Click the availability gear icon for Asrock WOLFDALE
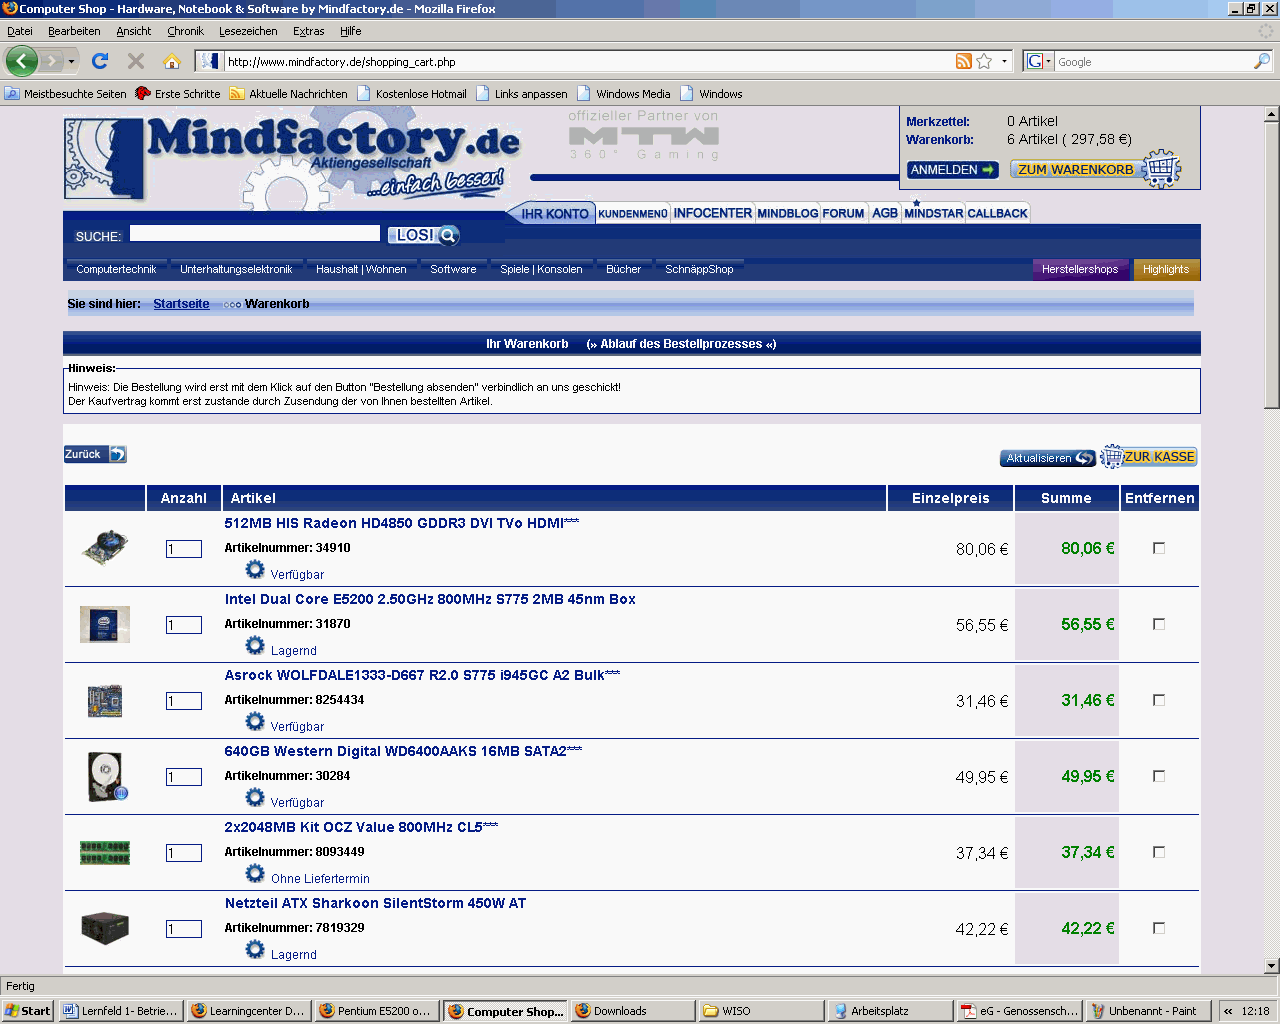Screen dimensions: 1280x1024 (255, 722)
